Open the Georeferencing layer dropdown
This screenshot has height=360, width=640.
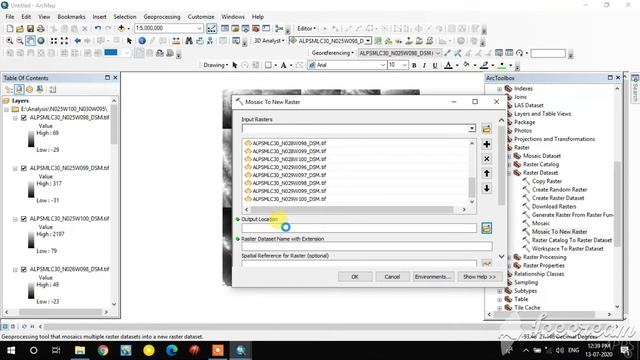click(438, 53)
